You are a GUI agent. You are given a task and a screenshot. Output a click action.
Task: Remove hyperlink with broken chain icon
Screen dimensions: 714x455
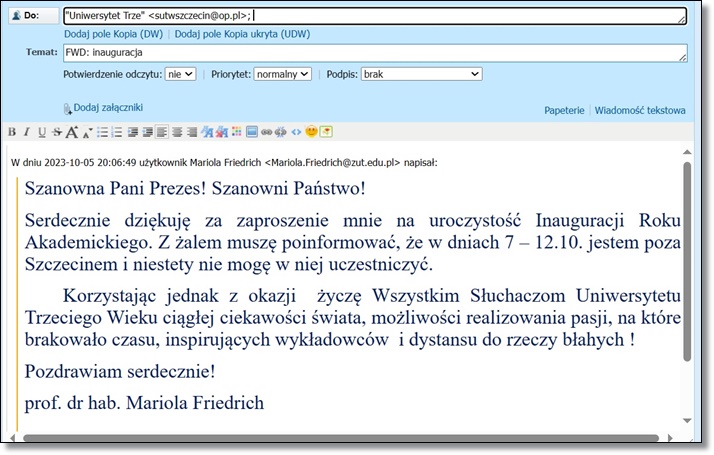pos(280,132)
